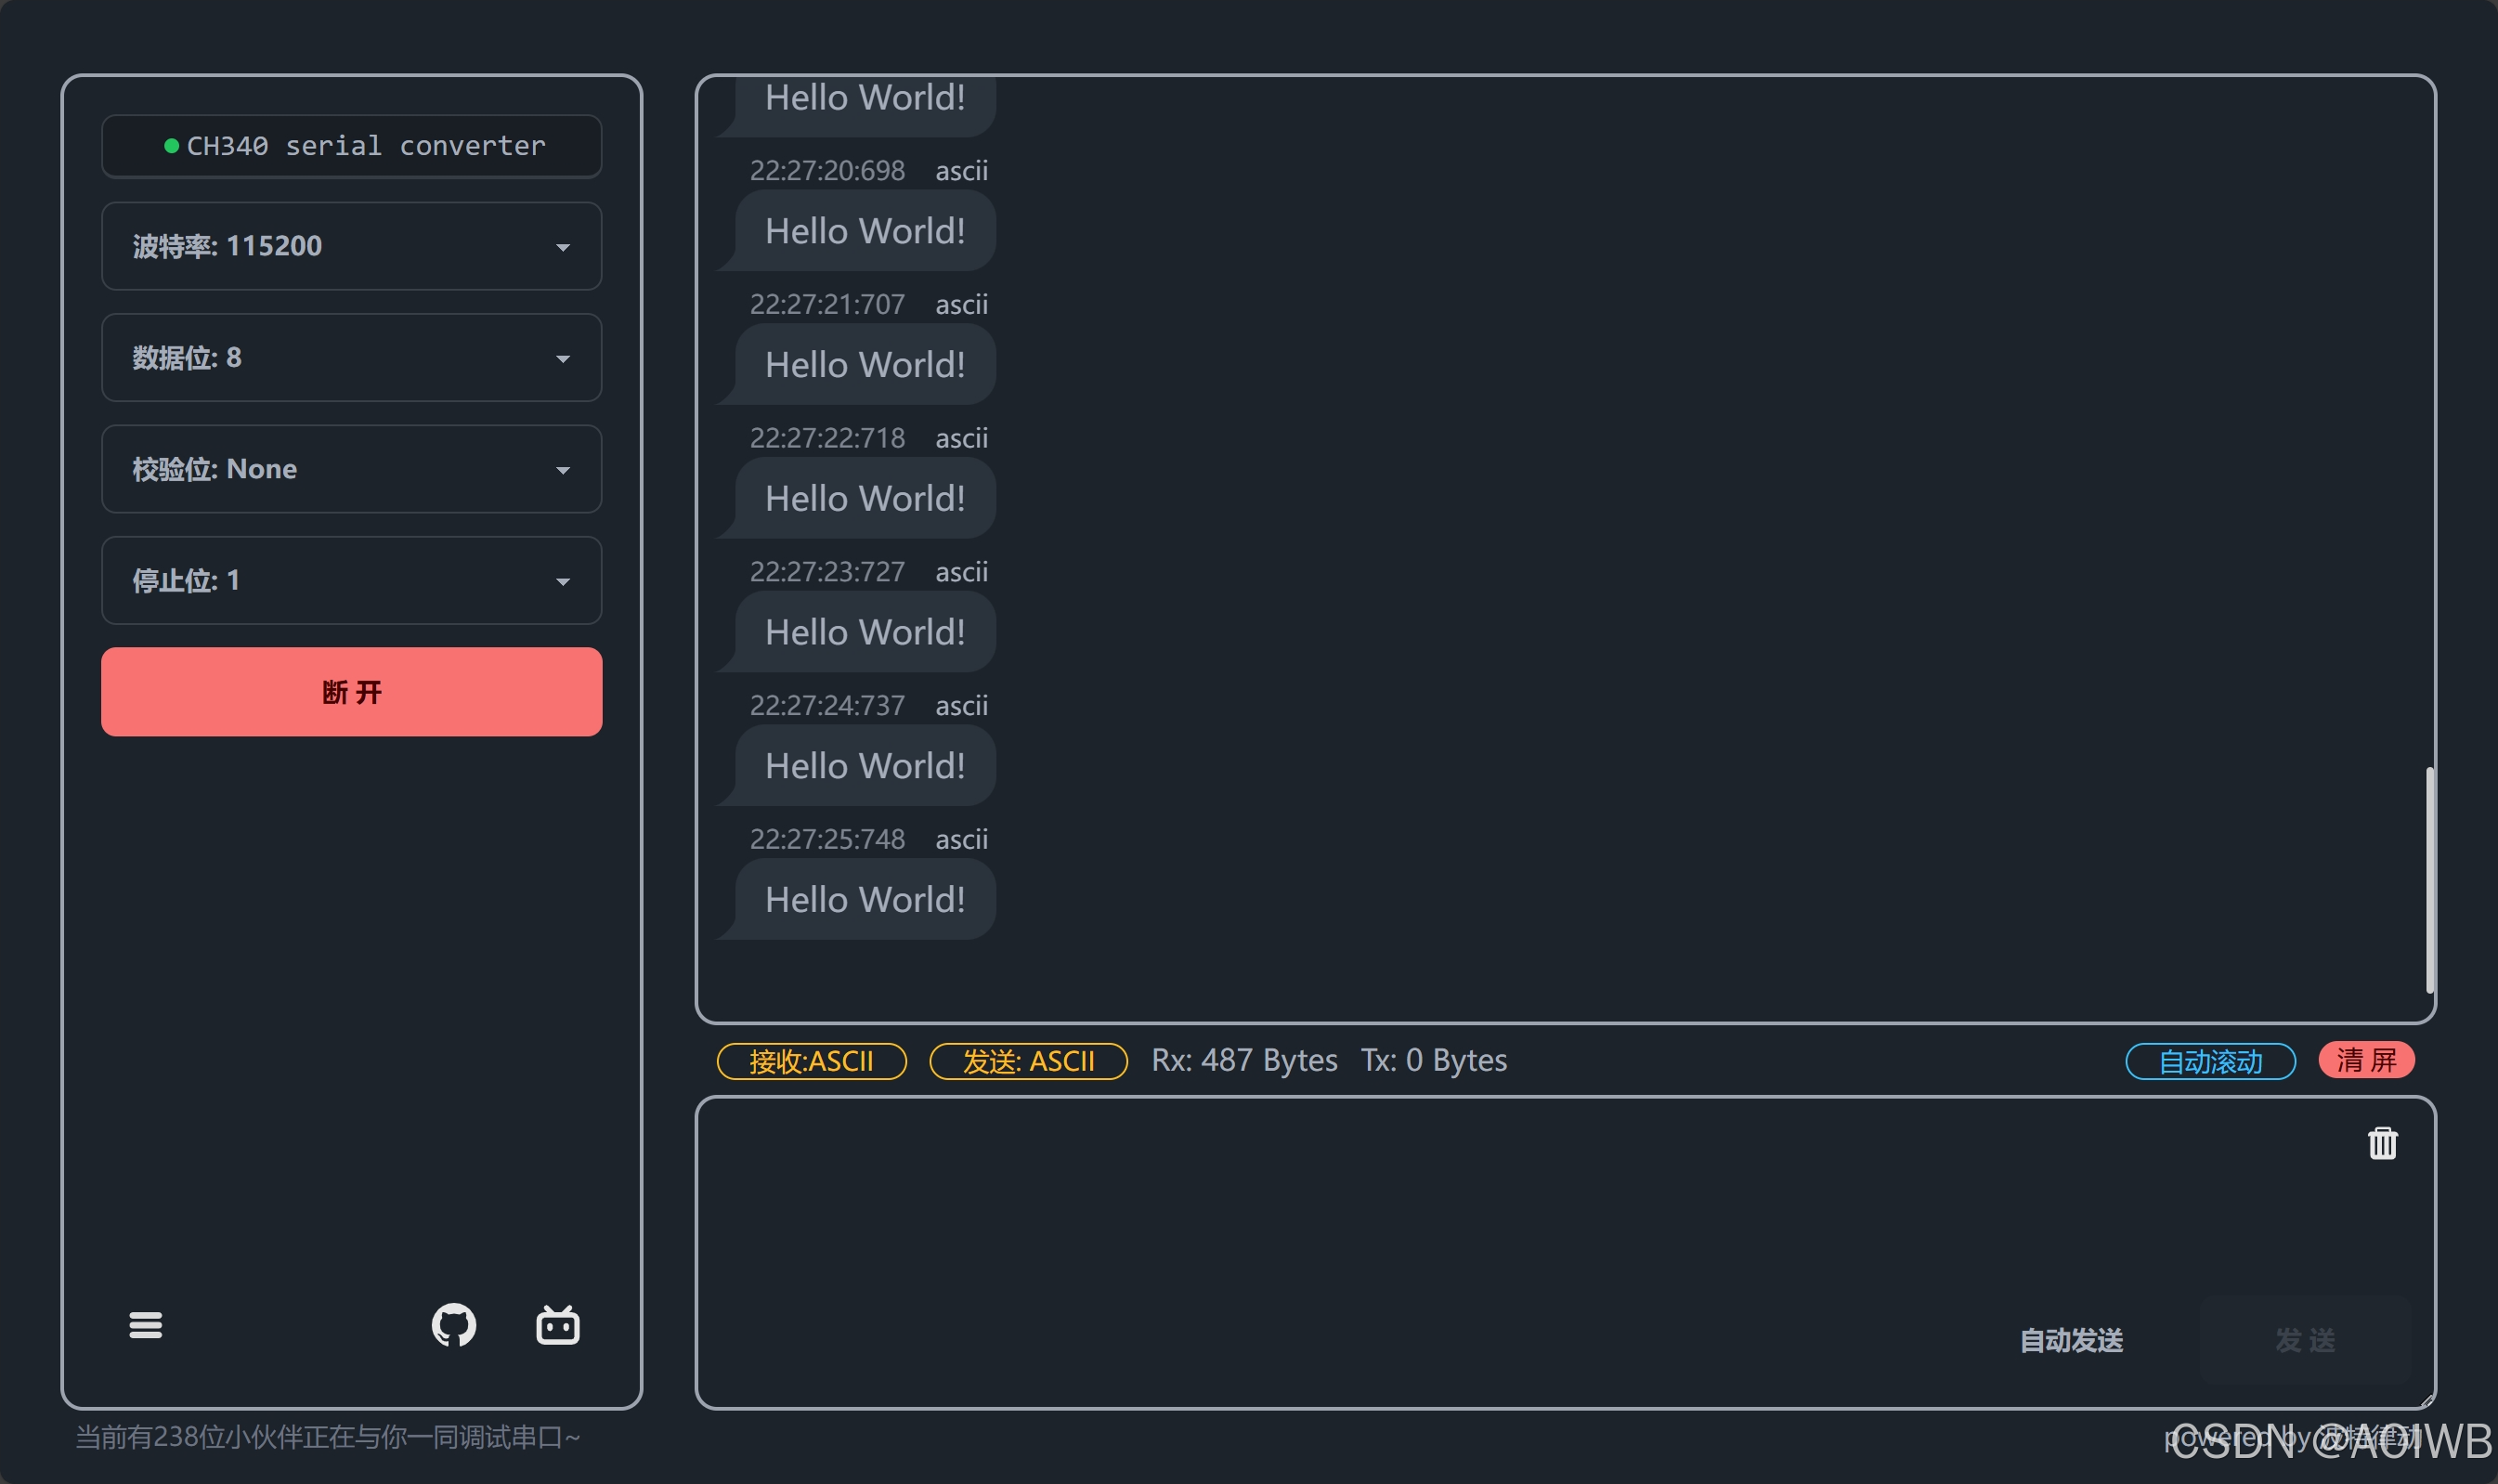Toggle auto-scroll (自动滚动)
The height and width of the screenshot is (1484, 2498).
(x=2210, y=1061)
